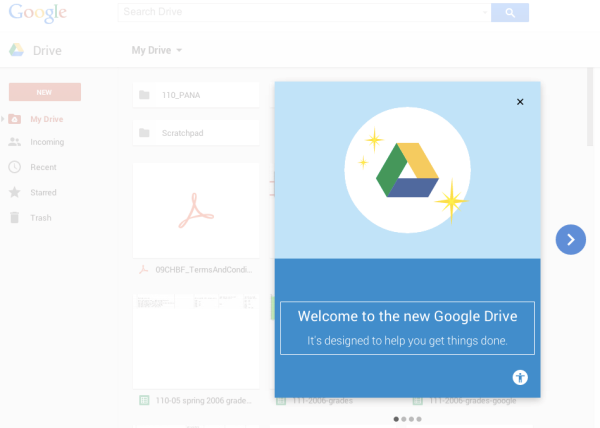Open the Trash in sidebar

[40, 217]
